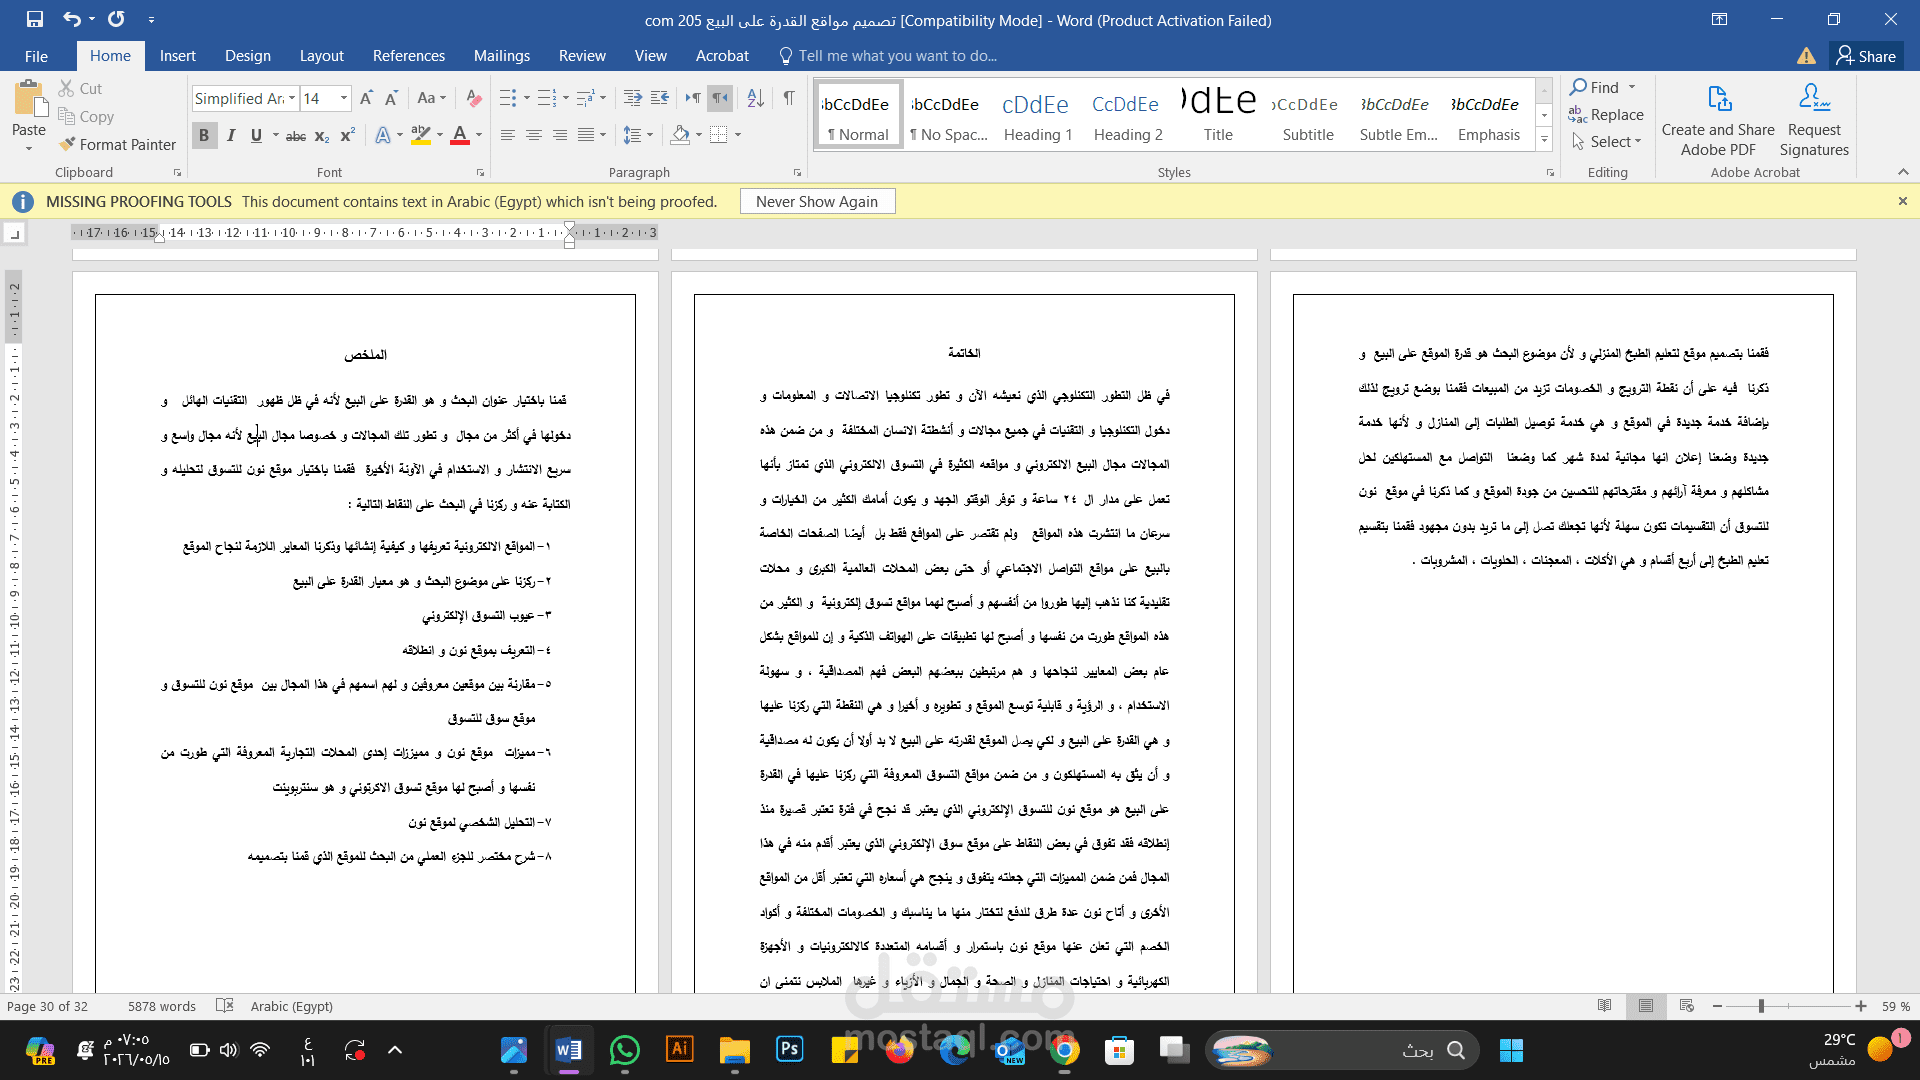Apply strikethrough to text
The image size is (1920, 1080).
click(x=296, y=135)
